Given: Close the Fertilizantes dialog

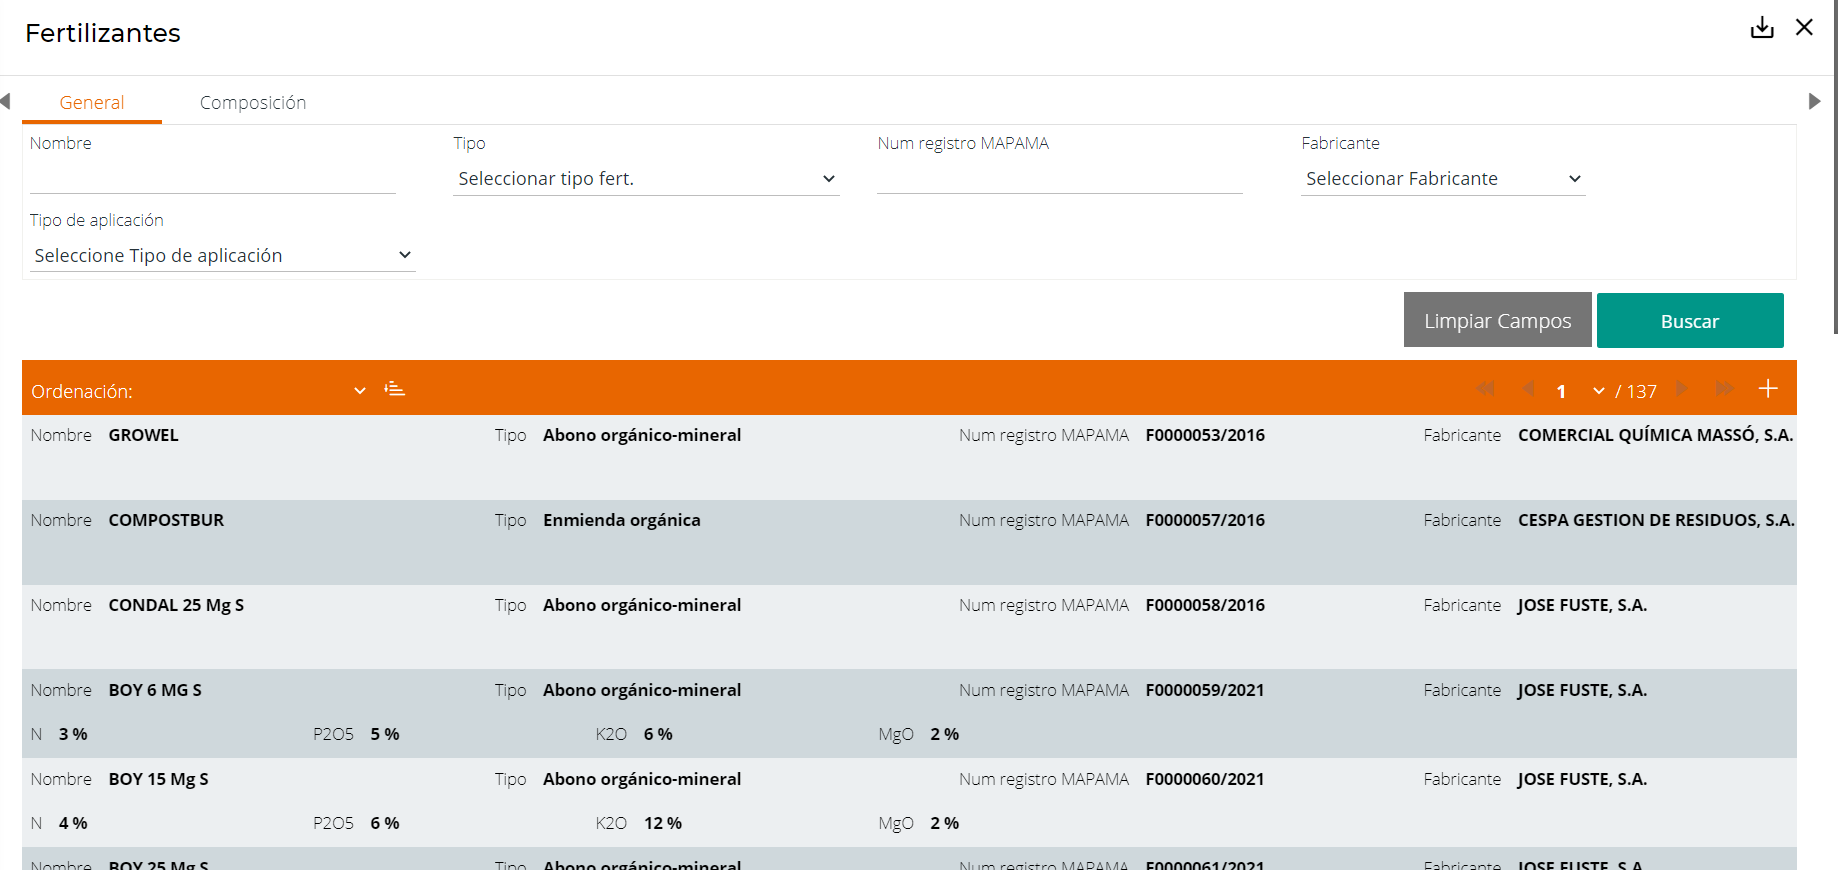Looking at the screenshot, I should click(x=1804, y=28).
